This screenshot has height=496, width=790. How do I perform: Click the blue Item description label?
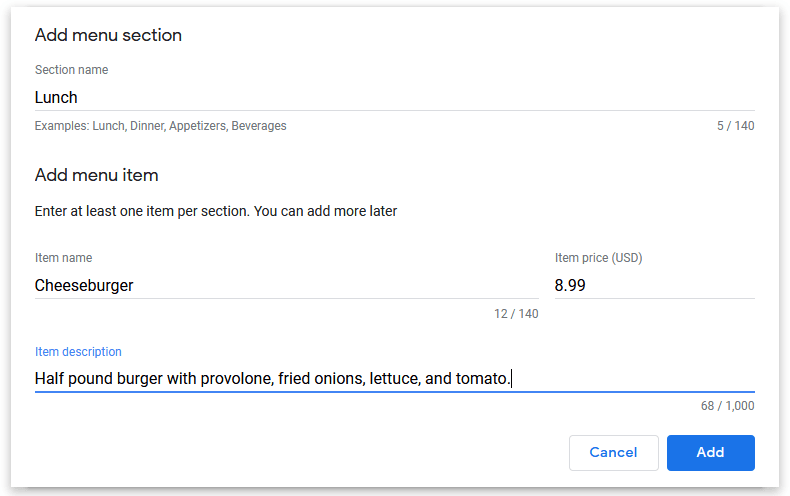pos(78,352)
